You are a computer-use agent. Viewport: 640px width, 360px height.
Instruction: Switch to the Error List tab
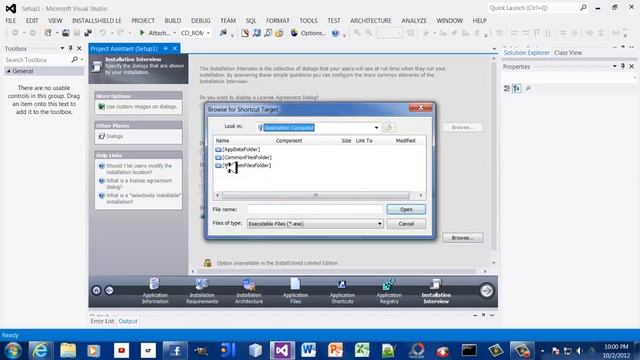point(102,321)
